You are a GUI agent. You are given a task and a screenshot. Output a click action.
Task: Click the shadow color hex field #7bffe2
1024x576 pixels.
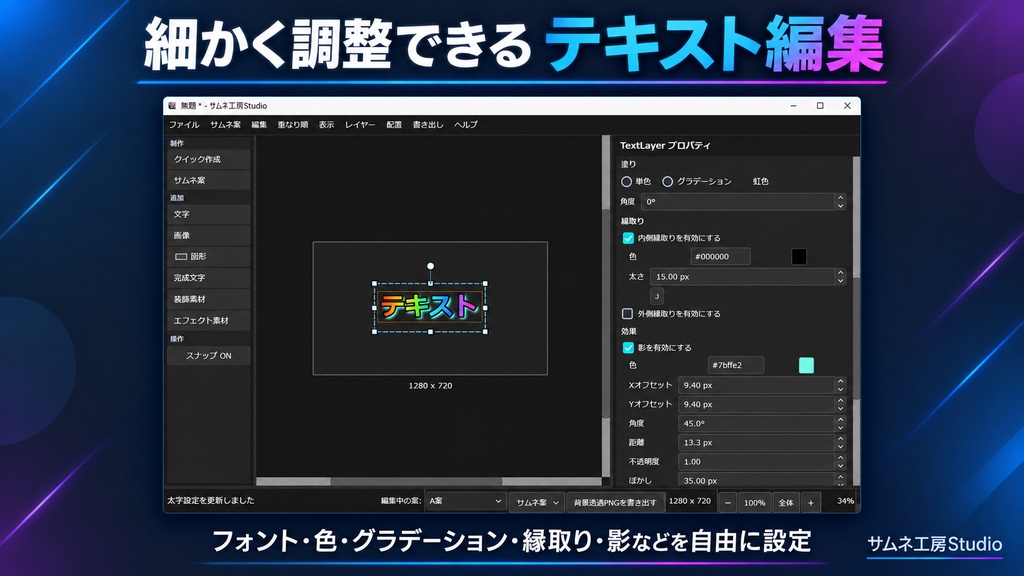[735, 365]
